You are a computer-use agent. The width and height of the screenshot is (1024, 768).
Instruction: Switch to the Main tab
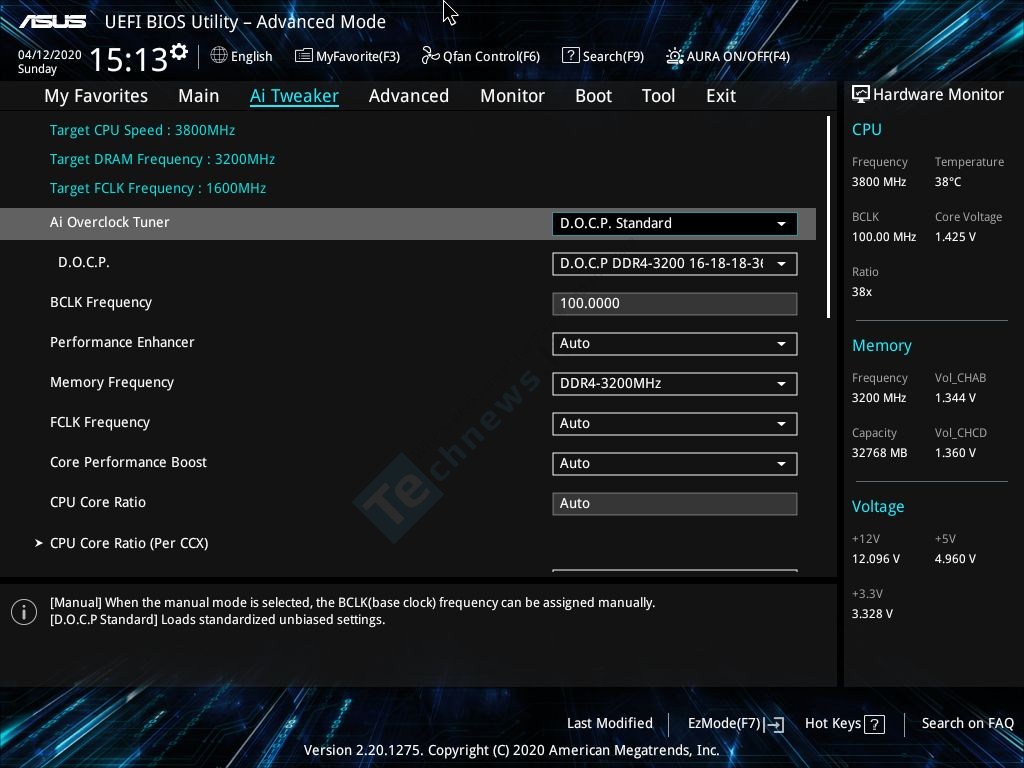coord(199,96)
